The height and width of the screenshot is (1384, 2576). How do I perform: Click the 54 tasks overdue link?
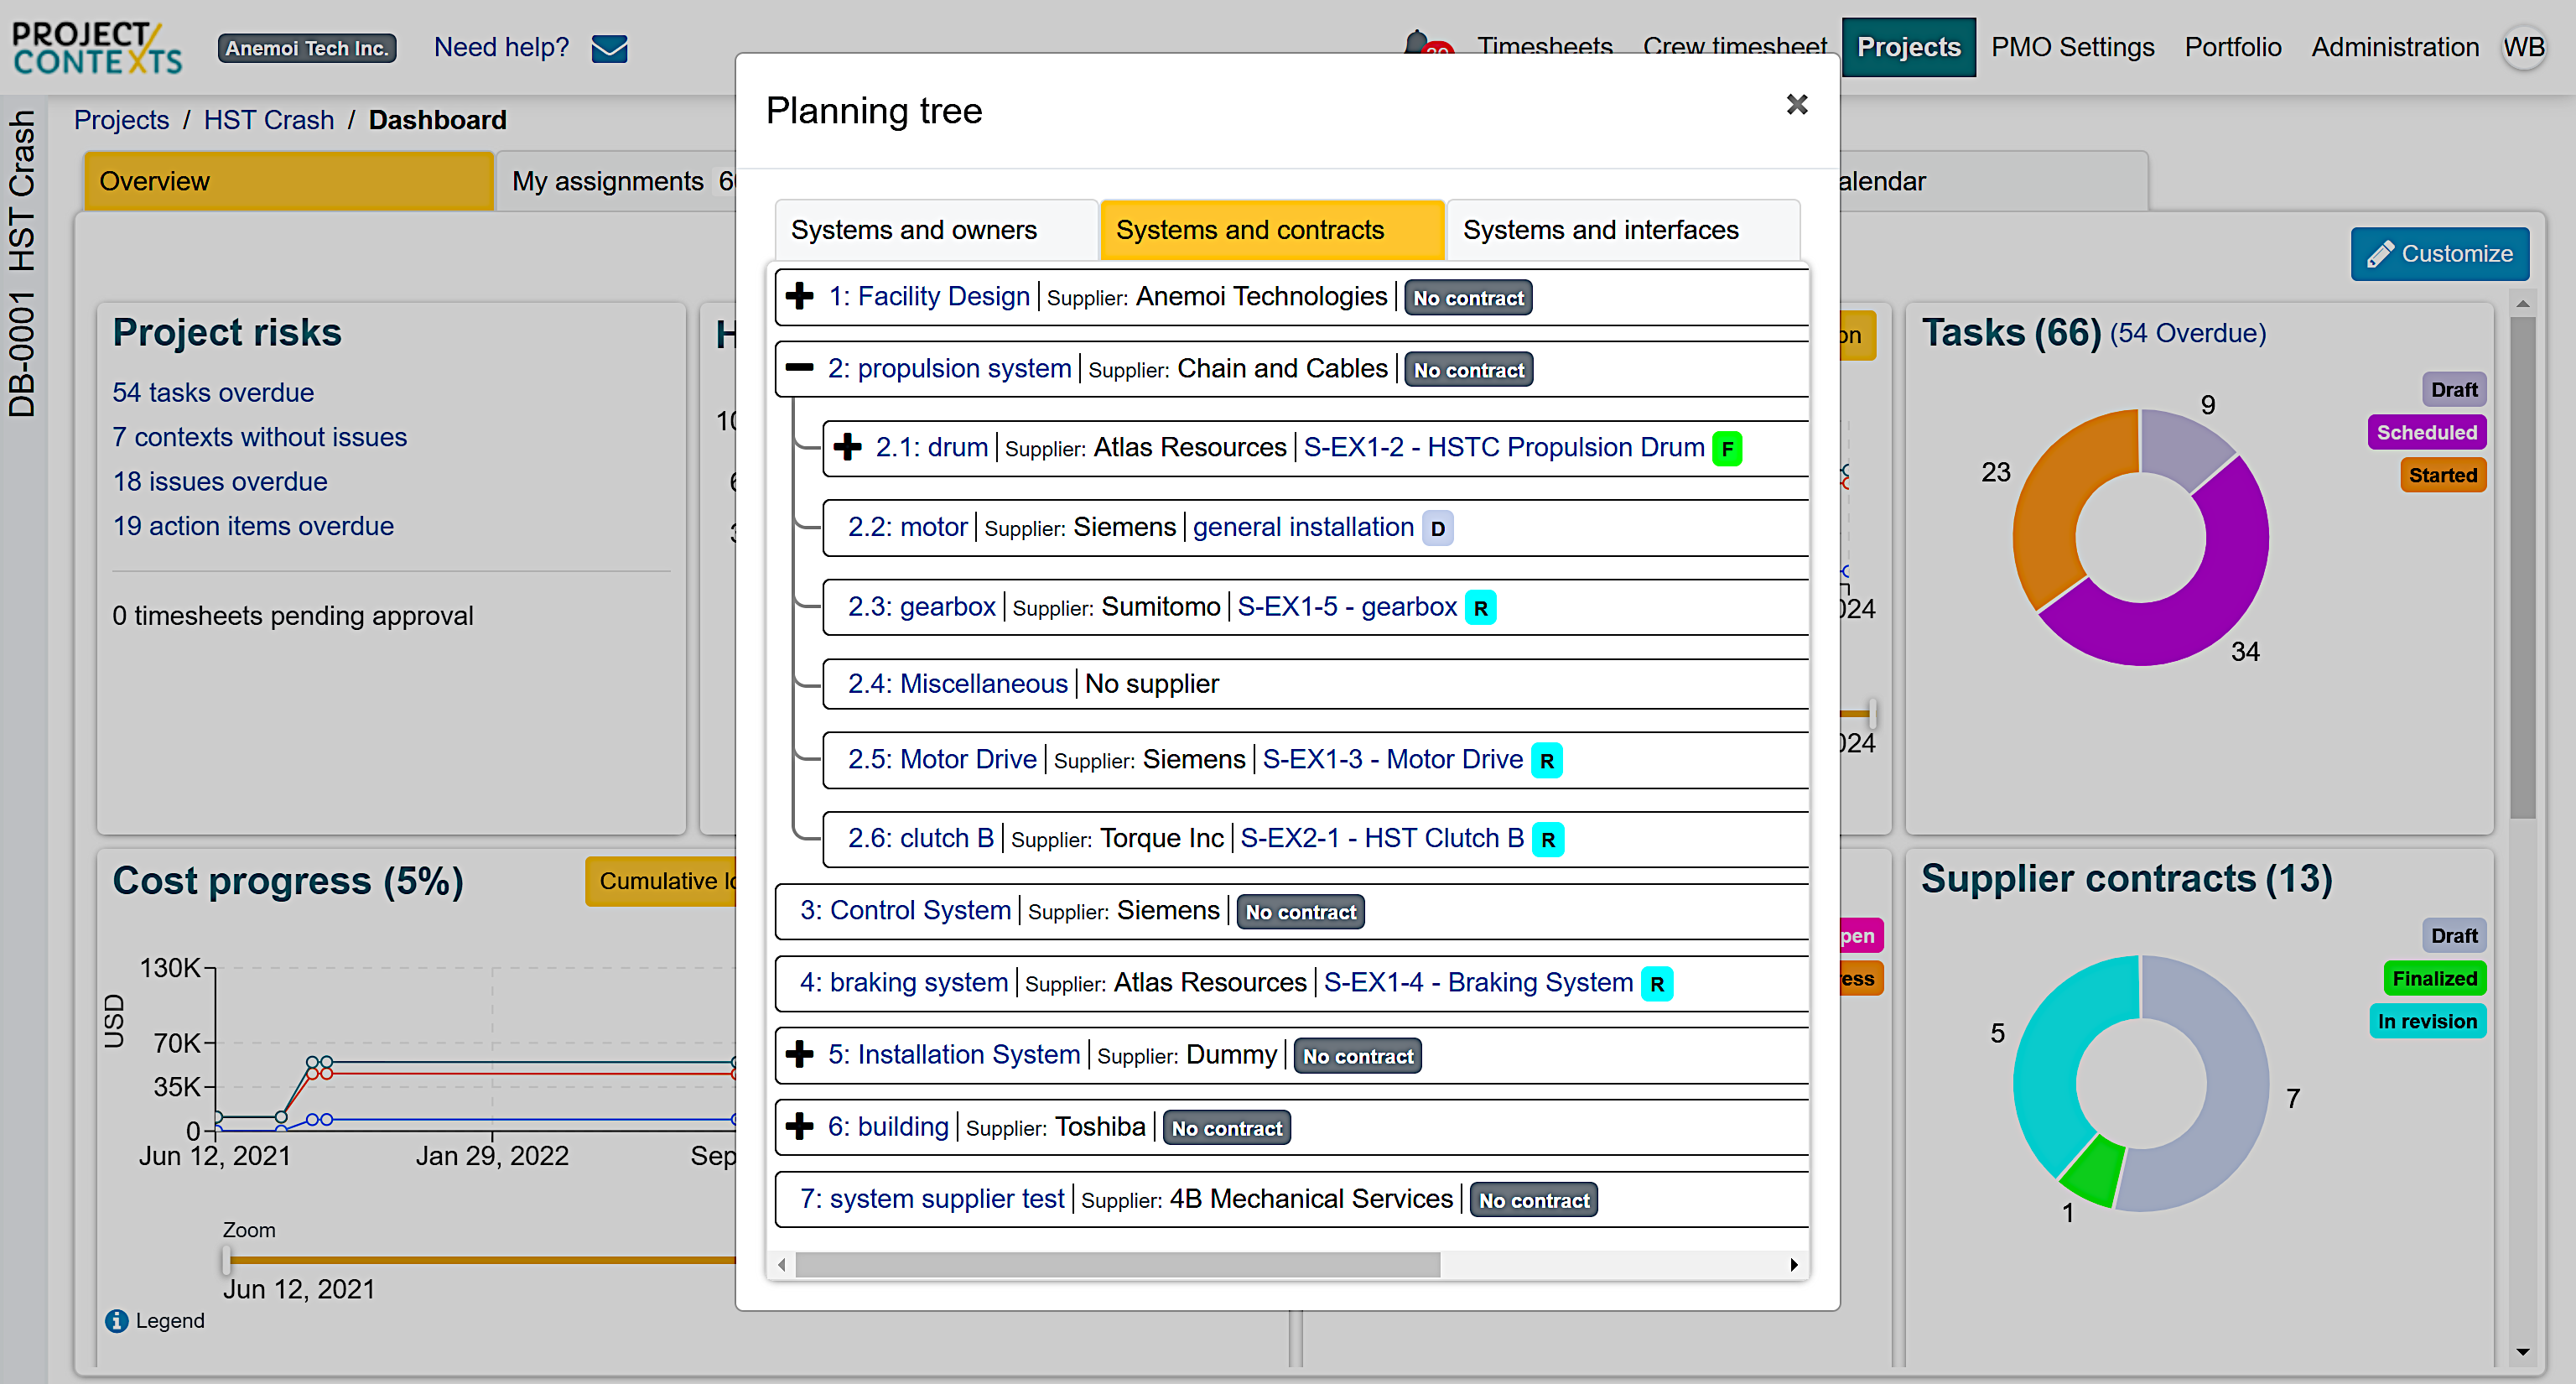(212, 392)
